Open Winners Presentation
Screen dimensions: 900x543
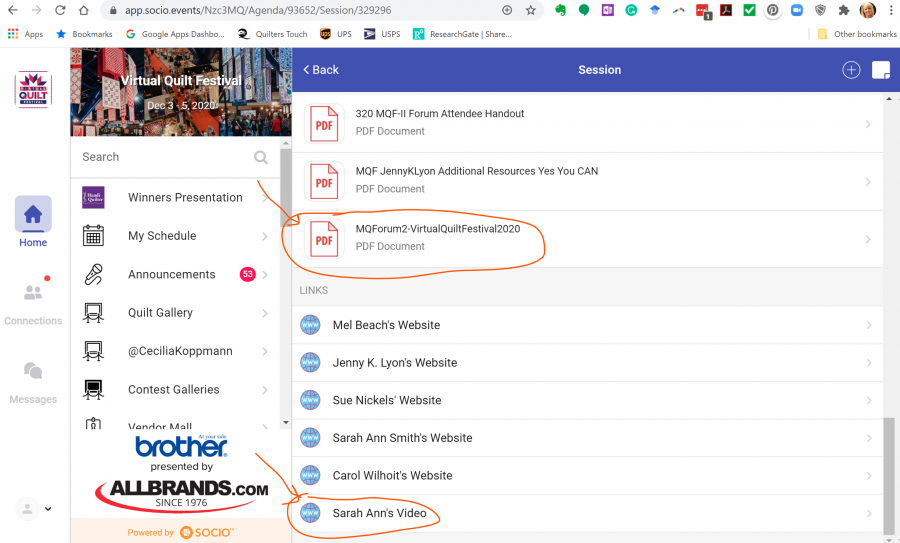coord(176,197)
